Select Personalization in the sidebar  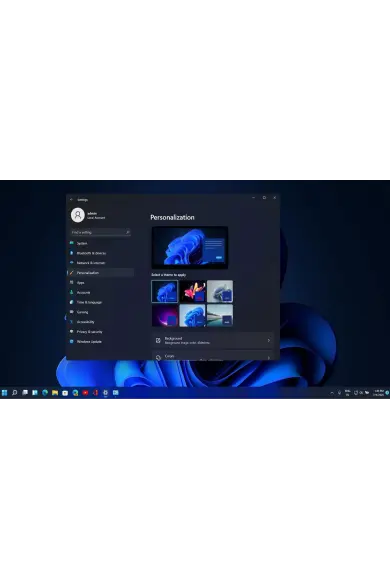click(100, 273)
